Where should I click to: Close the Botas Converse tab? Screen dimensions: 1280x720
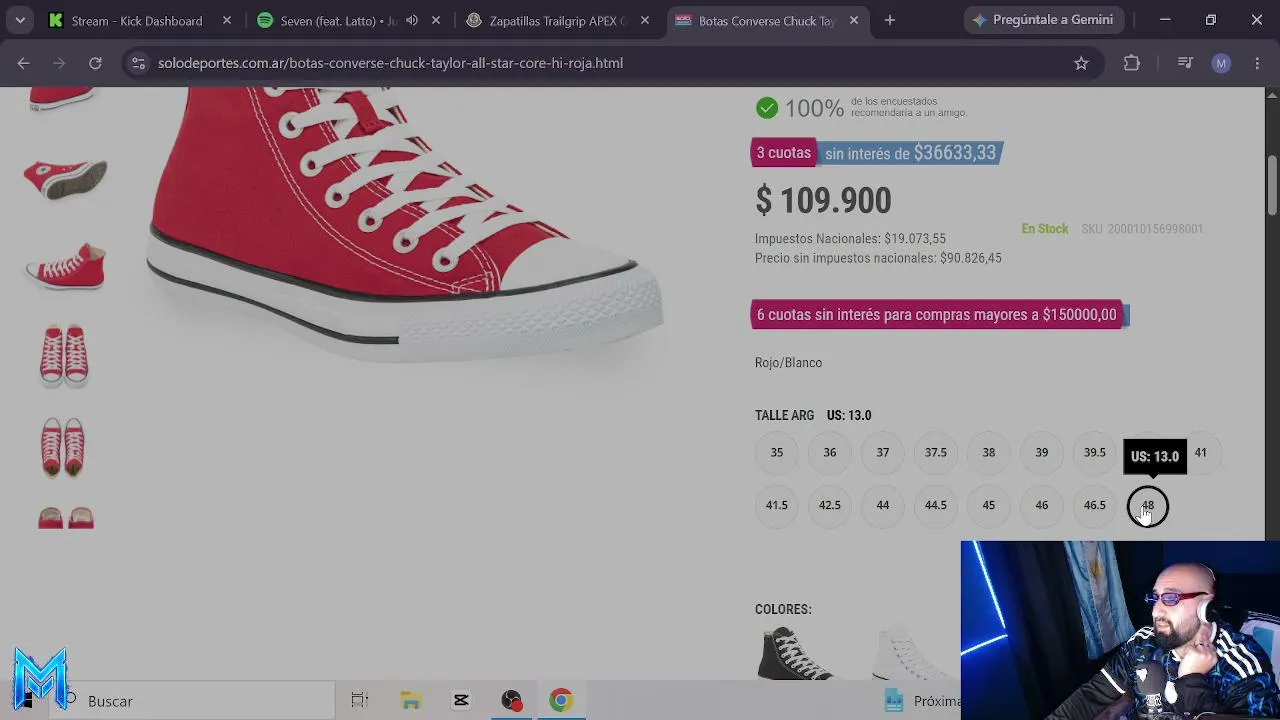point(854,20)
